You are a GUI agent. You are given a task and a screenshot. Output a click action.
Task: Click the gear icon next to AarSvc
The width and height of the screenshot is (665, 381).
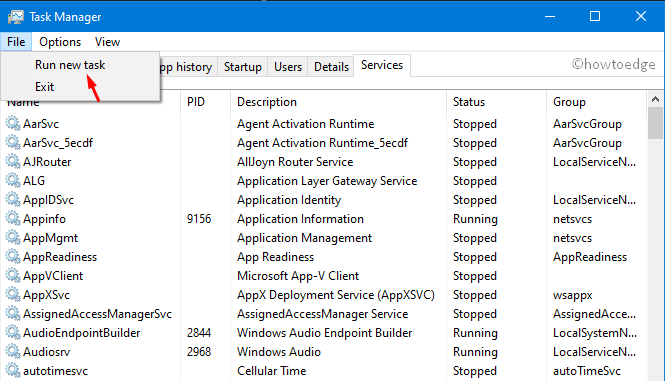click(x=13, y=123)
